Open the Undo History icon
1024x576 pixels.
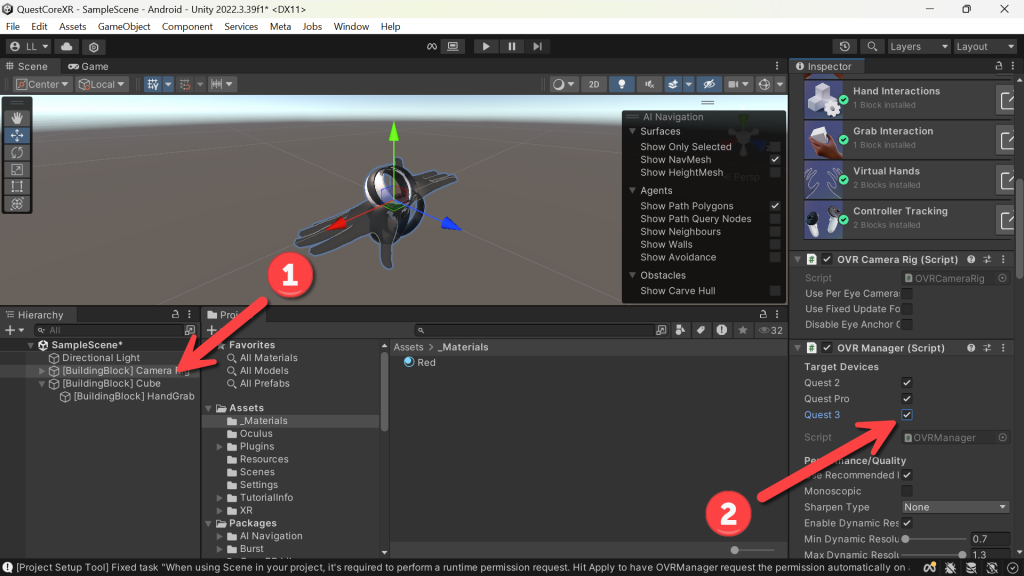point(844,46)
